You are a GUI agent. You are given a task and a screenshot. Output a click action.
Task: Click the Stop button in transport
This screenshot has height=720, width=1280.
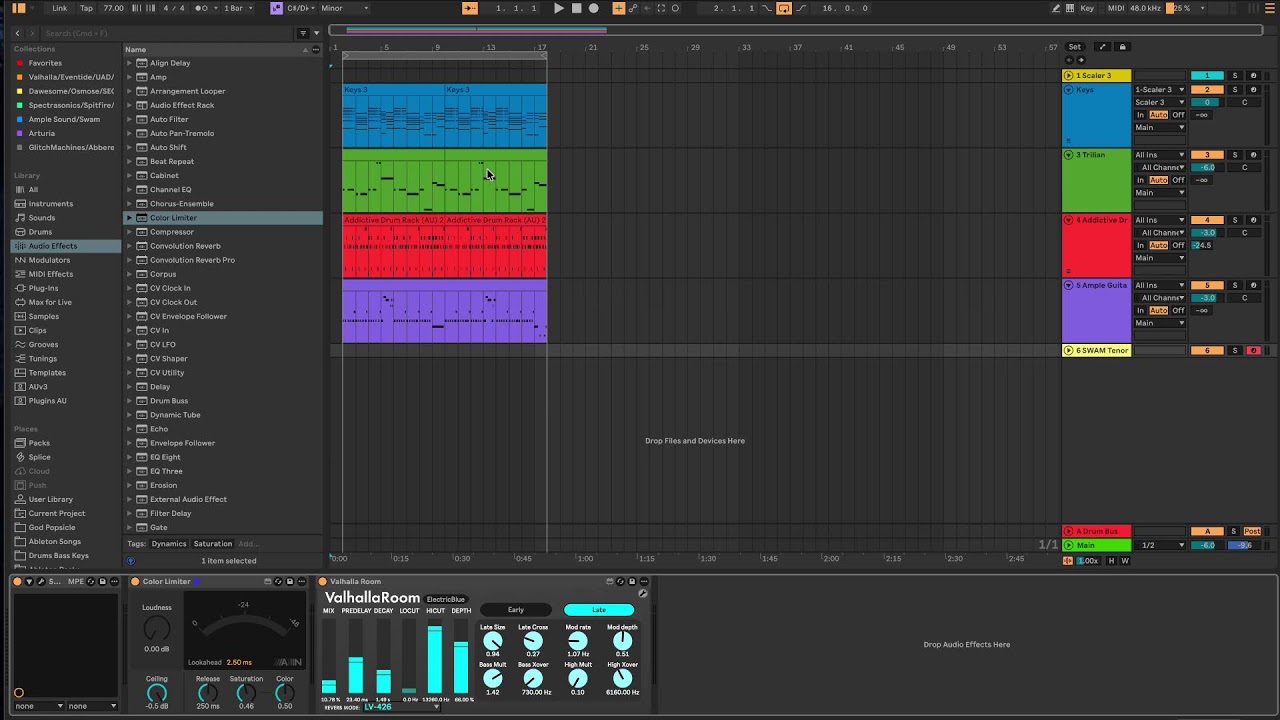point(576,8)
